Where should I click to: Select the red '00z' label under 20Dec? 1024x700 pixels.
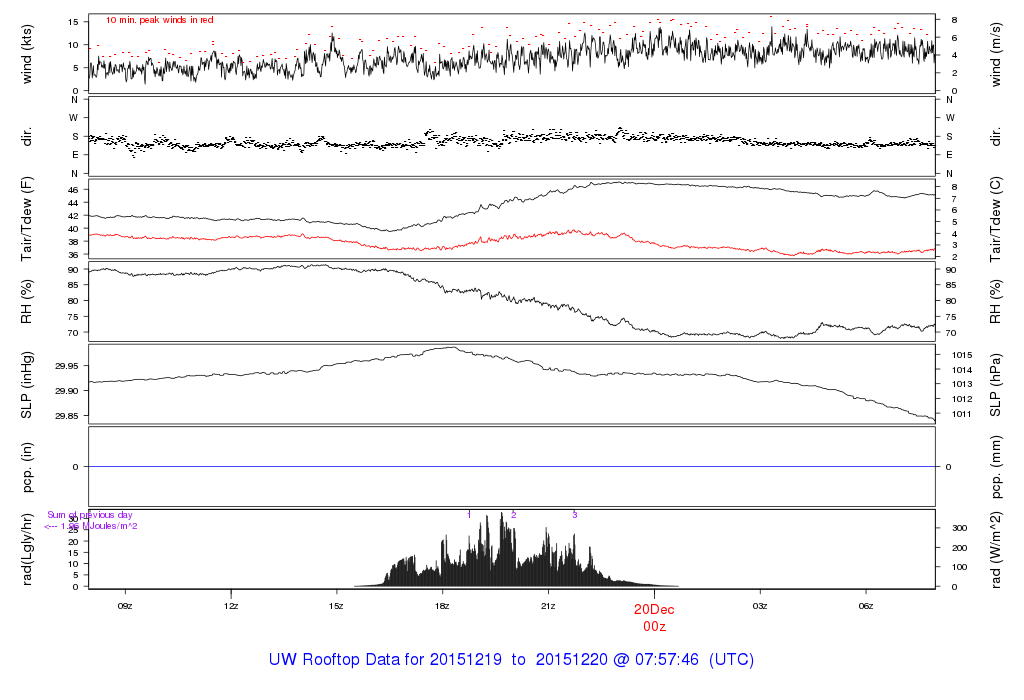(654, 627)
